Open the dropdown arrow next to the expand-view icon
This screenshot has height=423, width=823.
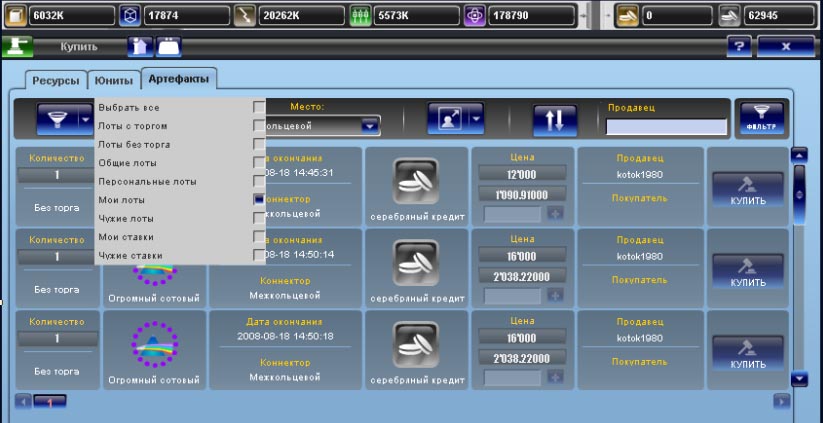click(476, 119)
